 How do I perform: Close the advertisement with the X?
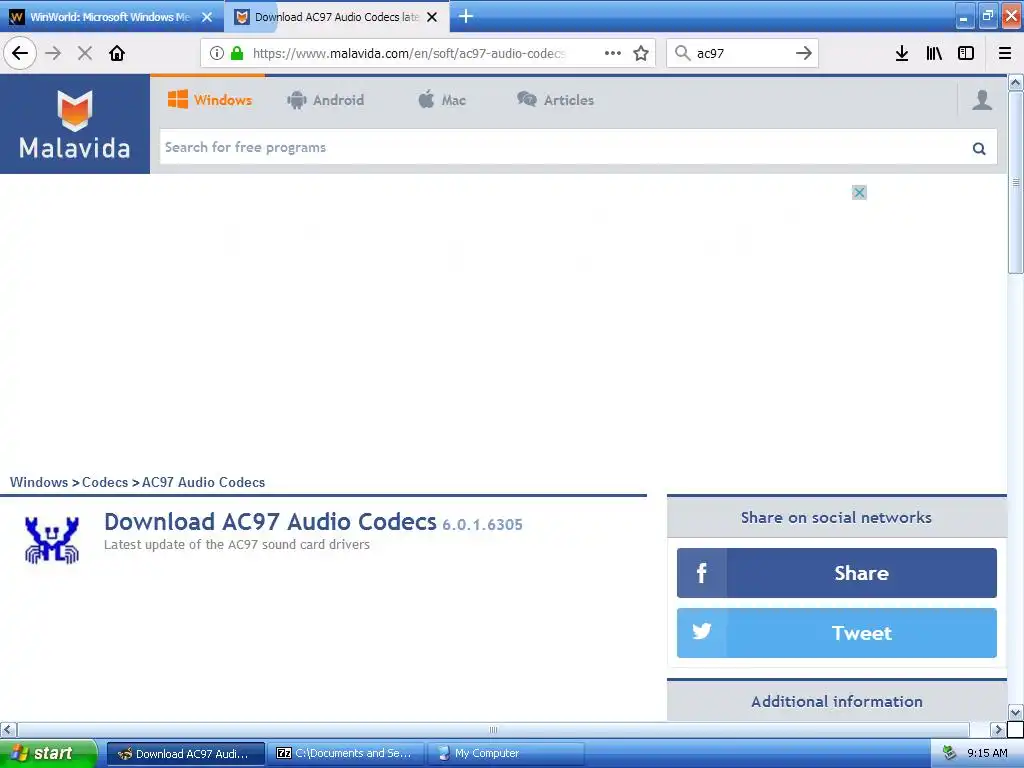859,193
